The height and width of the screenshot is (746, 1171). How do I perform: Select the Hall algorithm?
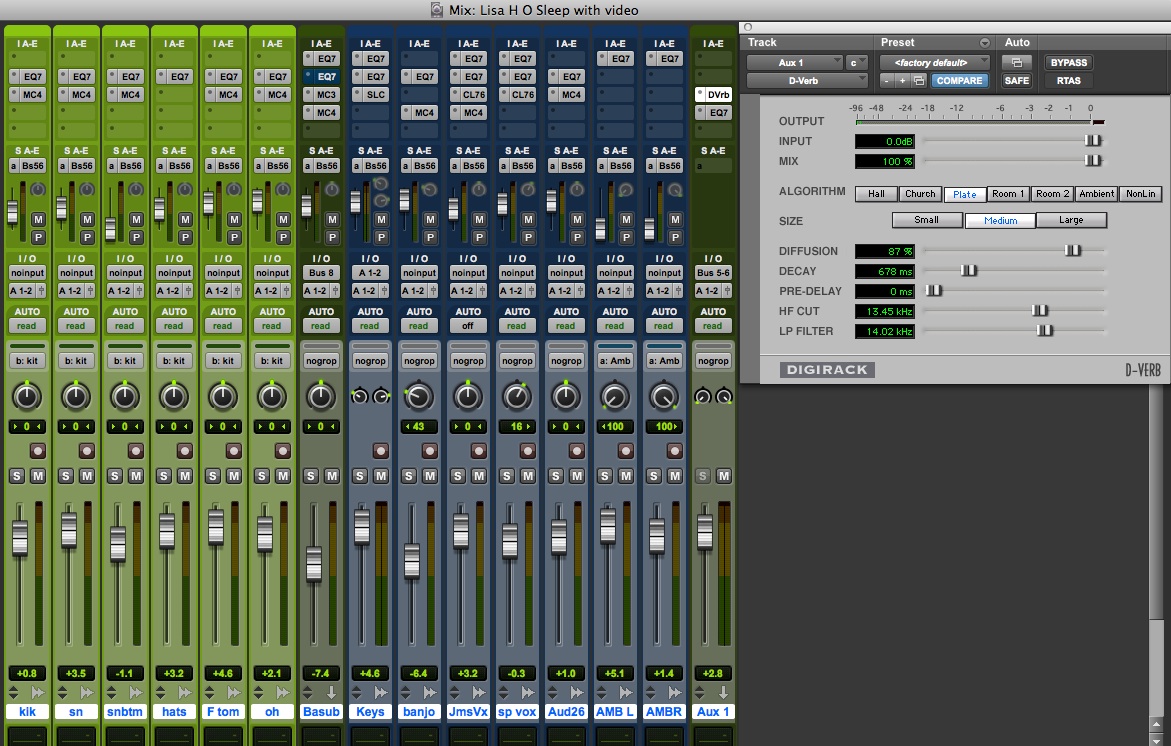click(x=876, y=193)
